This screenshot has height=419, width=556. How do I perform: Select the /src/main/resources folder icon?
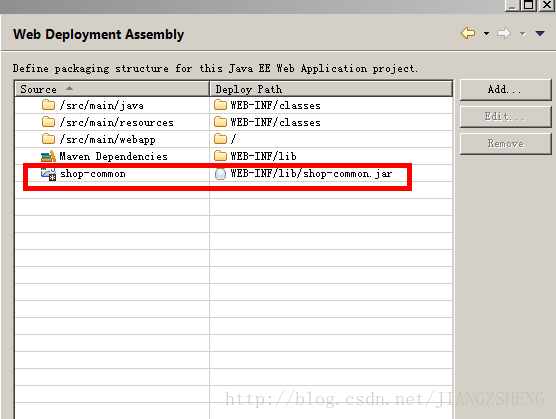pyautogui.click(x=48, y=122)
